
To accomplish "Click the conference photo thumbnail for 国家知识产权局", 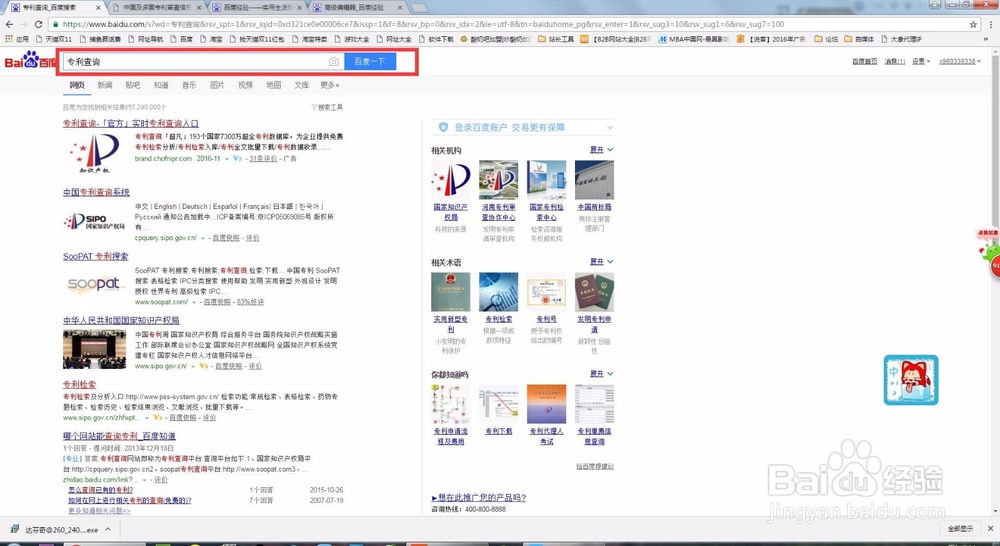I will click(x=94, y=349).
